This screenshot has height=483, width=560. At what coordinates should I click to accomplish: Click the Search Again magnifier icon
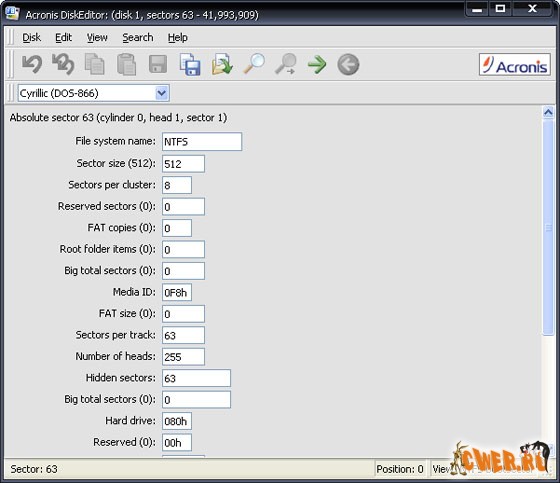point(285,64)
